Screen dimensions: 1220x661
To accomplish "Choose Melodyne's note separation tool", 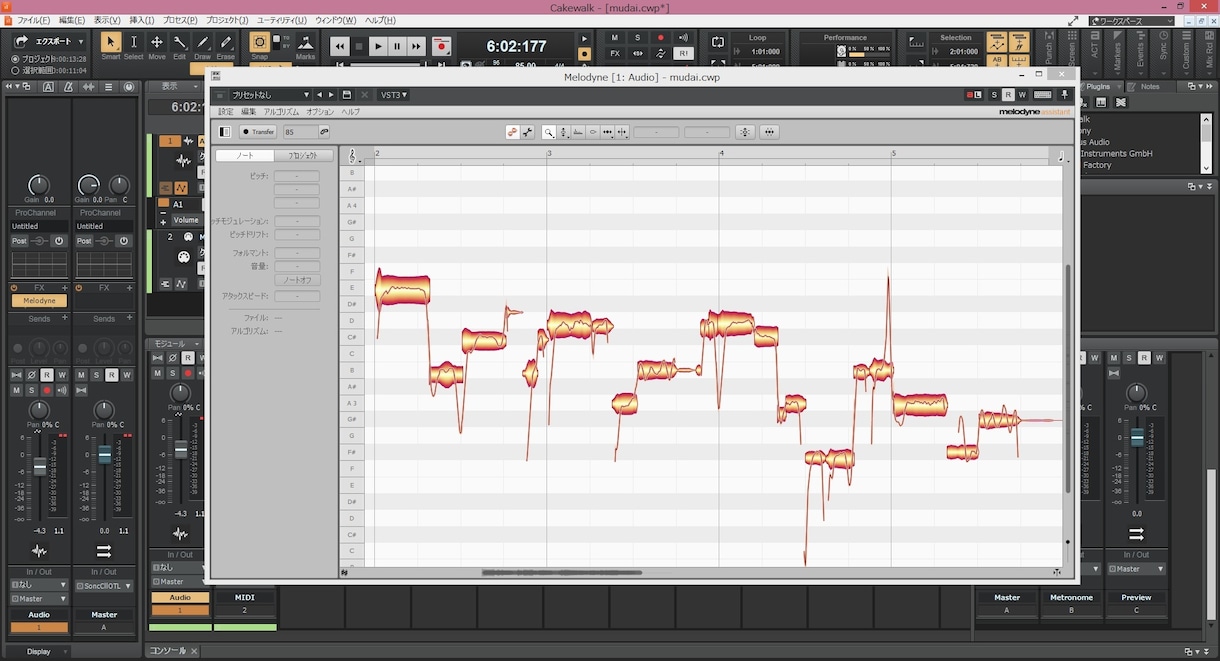I will (622, 132).
